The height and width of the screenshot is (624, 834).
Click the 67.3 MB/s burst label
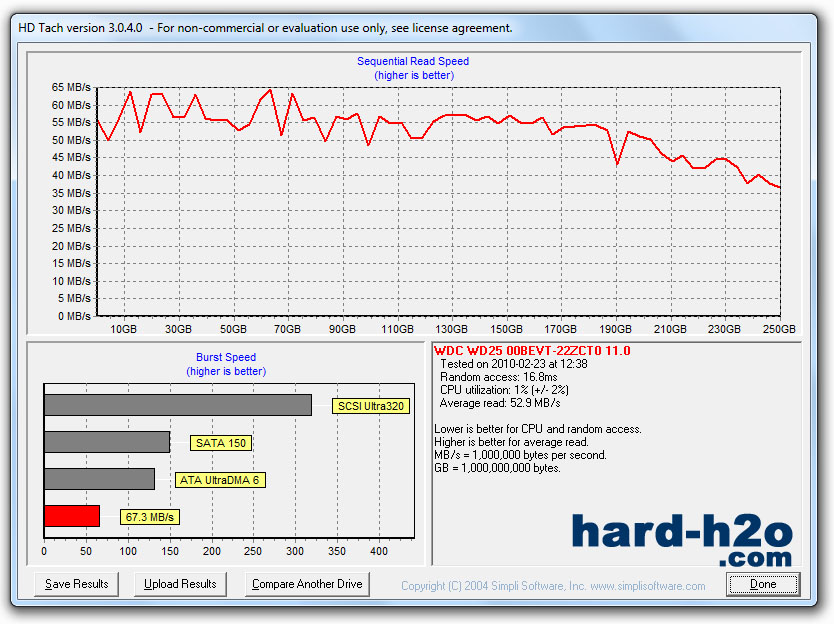(x=149, y=517)
